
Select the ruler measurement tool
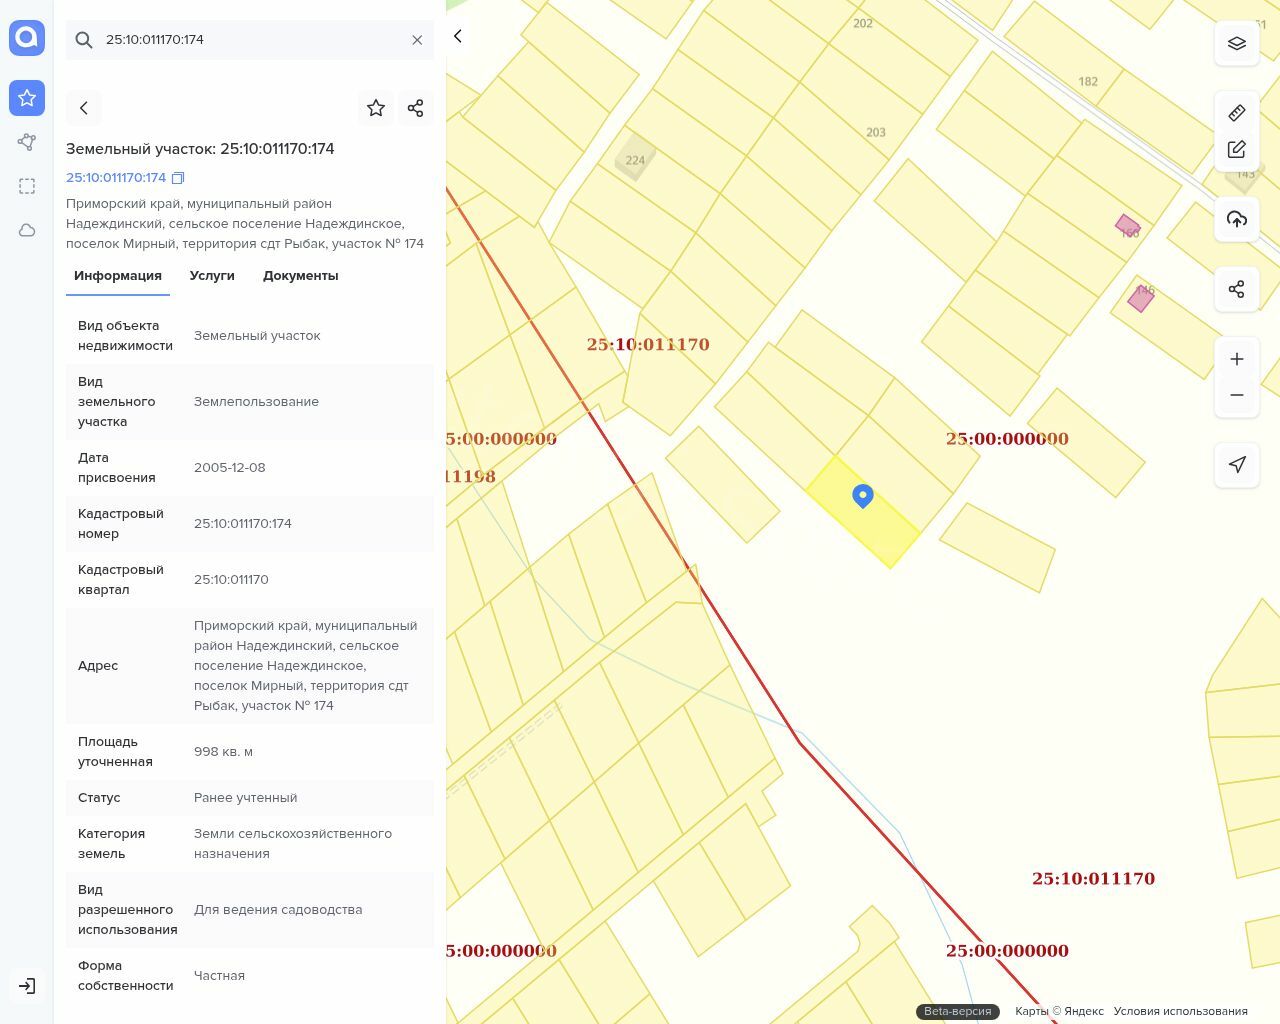[x=1236, y=112]
